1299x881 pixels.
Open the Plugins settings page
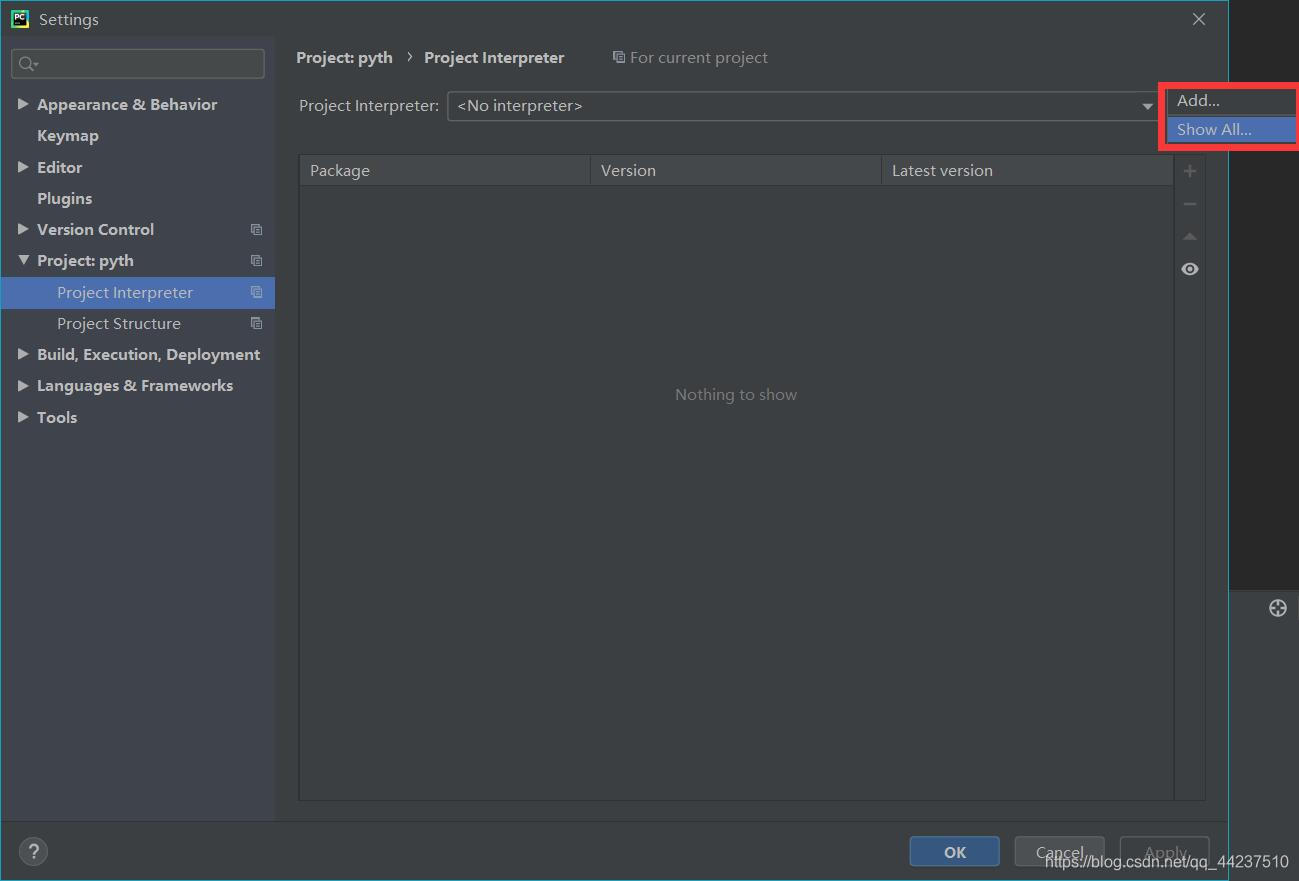click(x=64, y=198)
